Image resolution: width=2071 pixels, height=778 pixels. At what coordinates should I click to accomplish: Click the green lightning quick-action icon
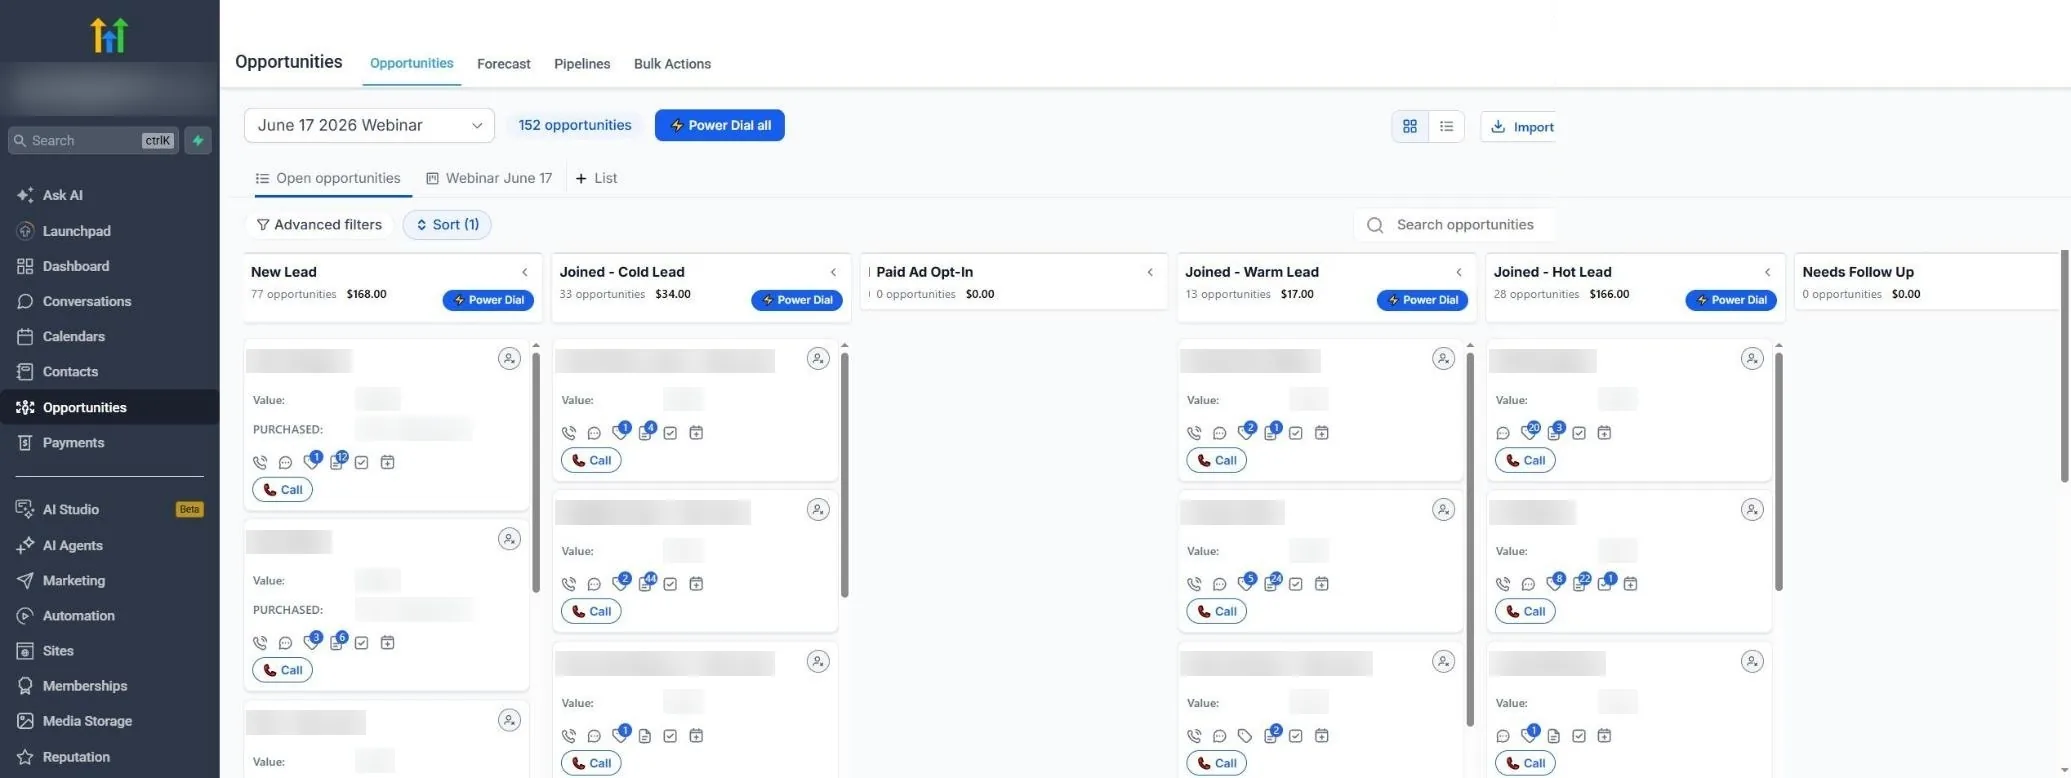198,140
